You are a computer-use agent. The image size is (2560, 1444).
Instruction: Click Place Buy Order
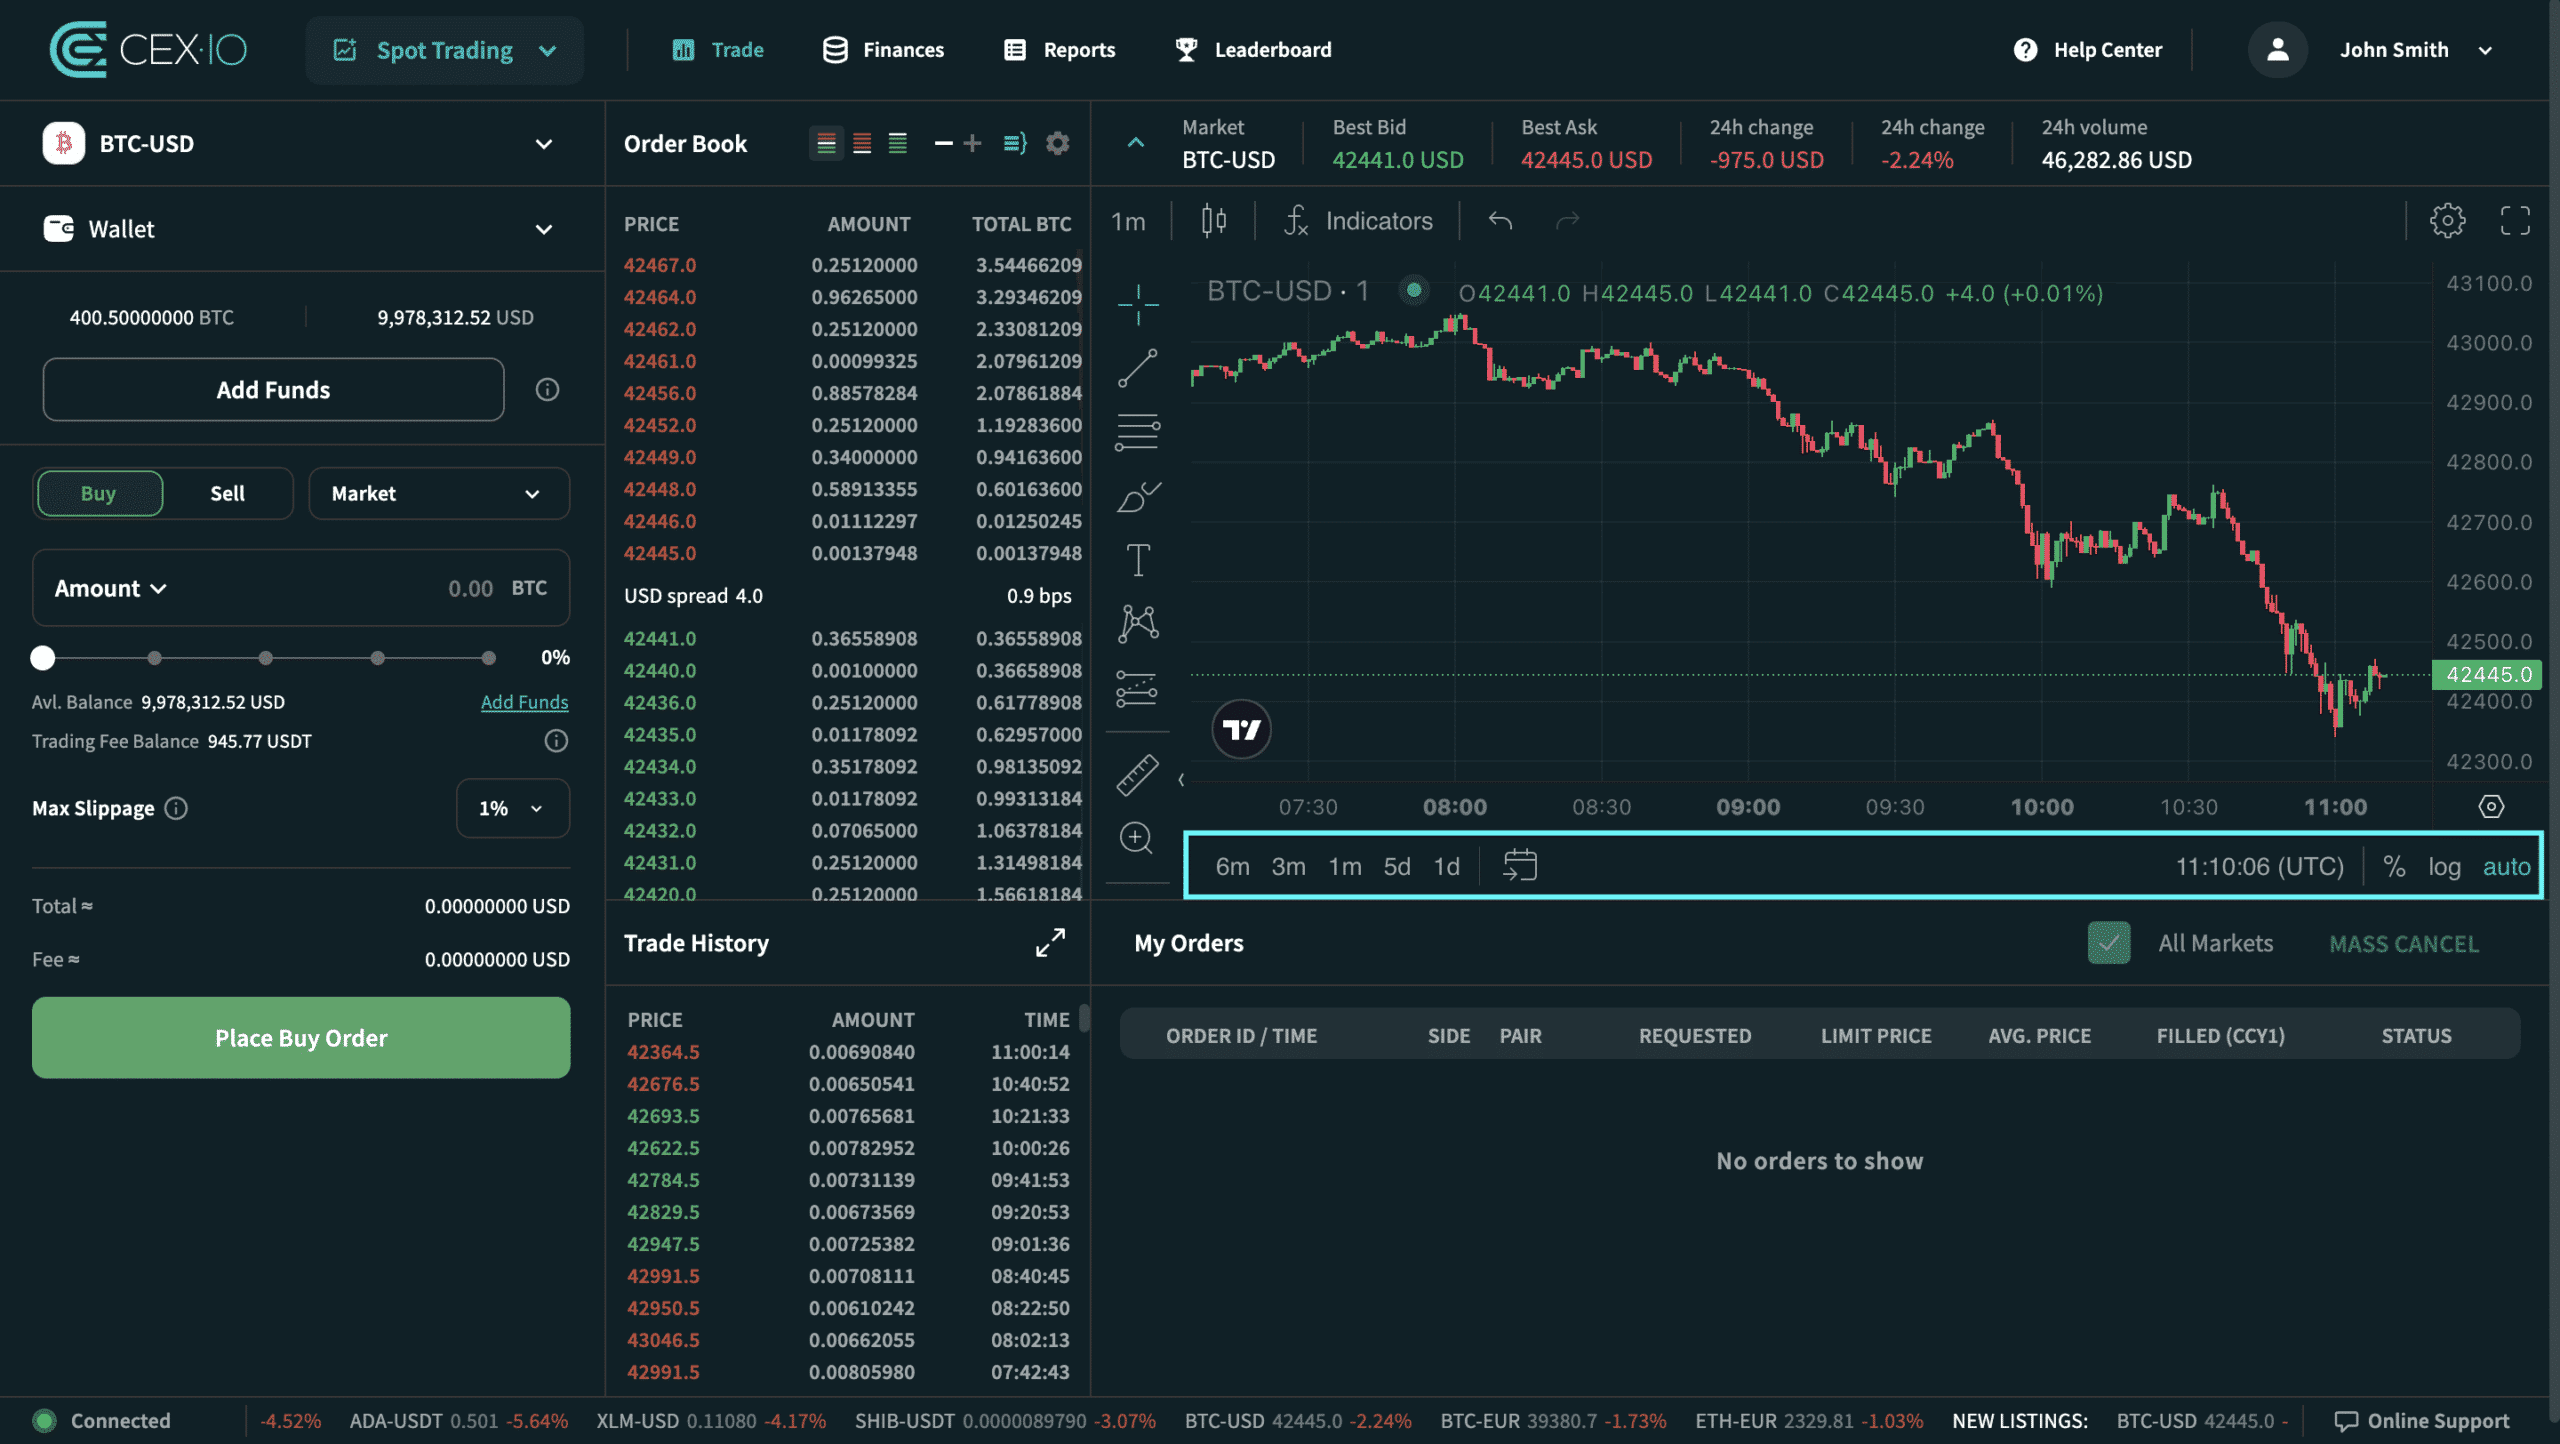tap(301, 1038)
